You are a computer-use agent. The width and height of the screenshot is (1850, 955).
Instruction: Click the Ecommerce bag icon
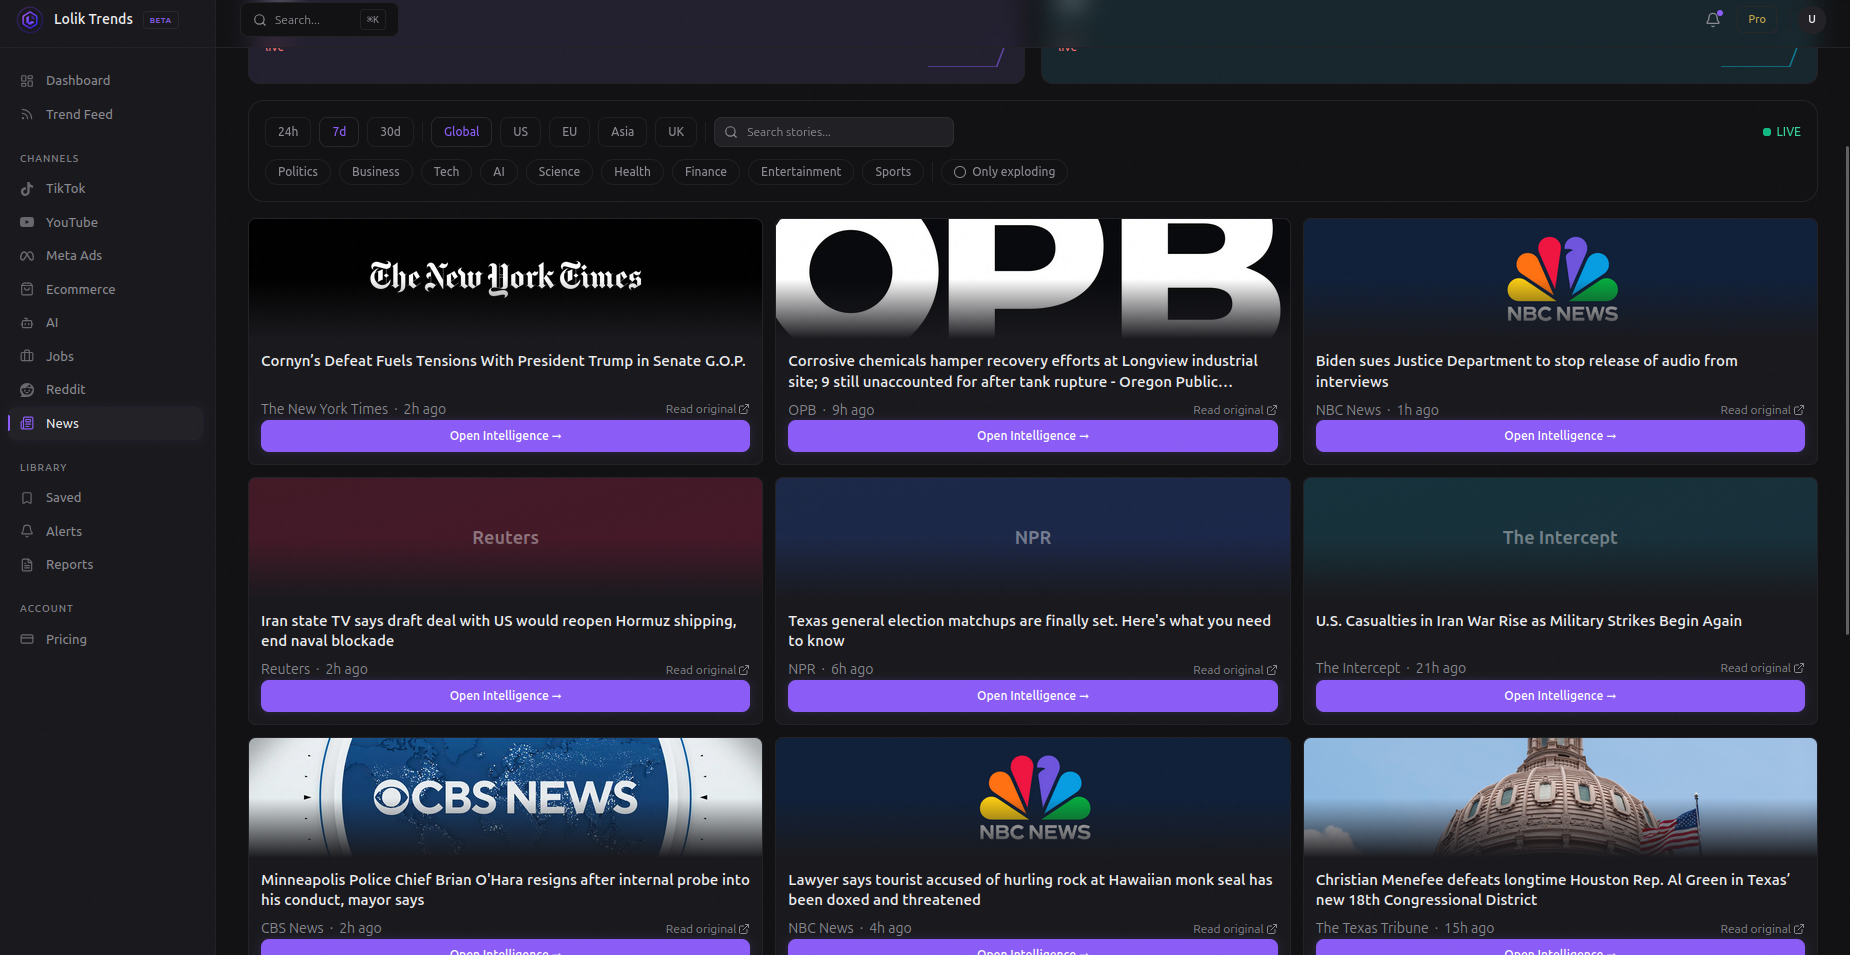[x=27, y=290]
